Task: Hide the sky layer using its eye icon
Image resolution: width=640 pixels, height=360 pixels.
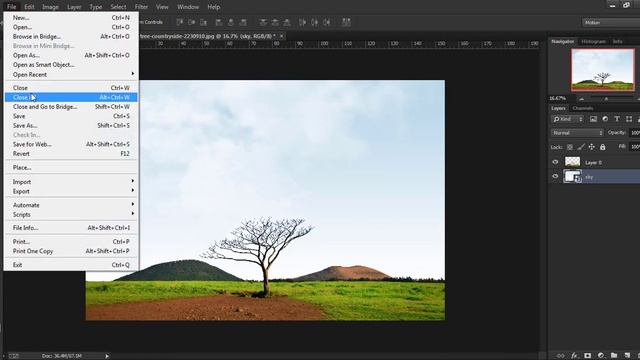Action: click(555, 176)
